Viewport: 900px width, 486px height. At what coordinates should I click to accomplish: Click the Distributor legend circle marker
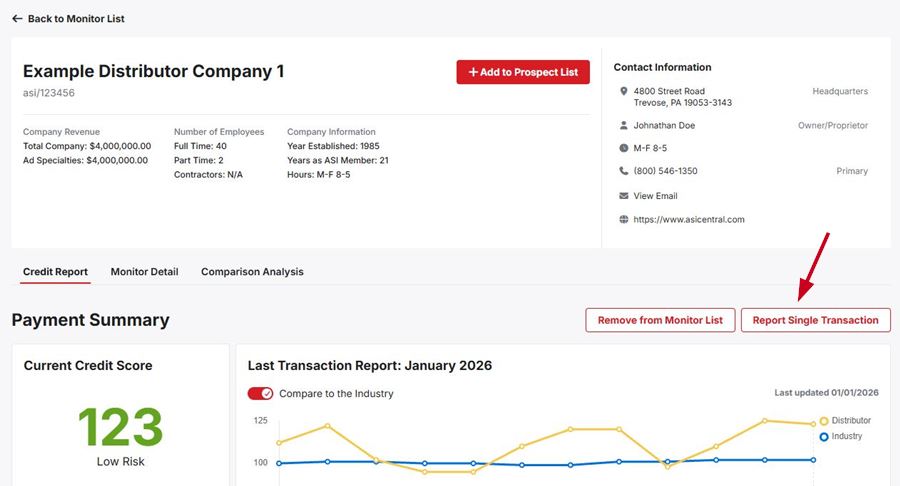(824, 421)
